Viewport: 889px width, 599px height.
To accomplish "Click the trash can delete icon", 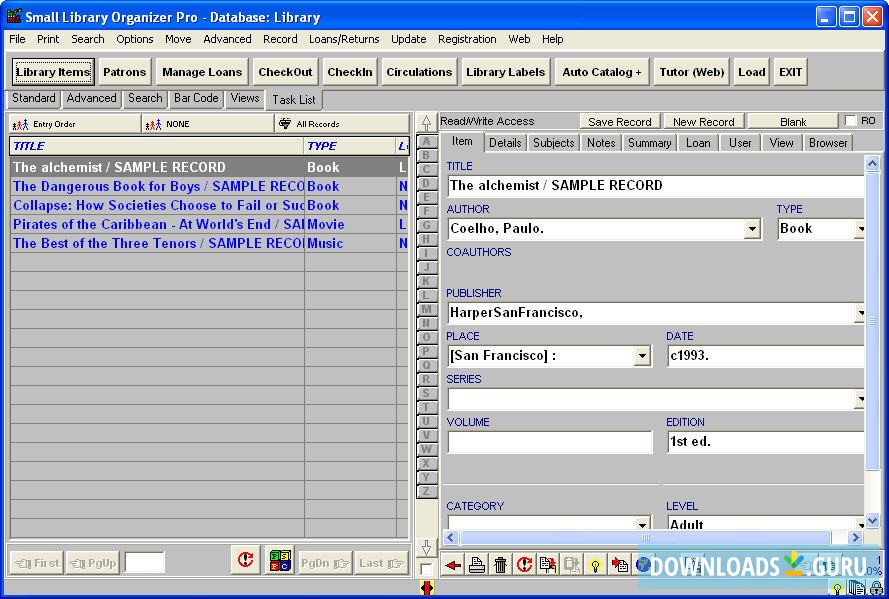I will click(x=500, y=565).
